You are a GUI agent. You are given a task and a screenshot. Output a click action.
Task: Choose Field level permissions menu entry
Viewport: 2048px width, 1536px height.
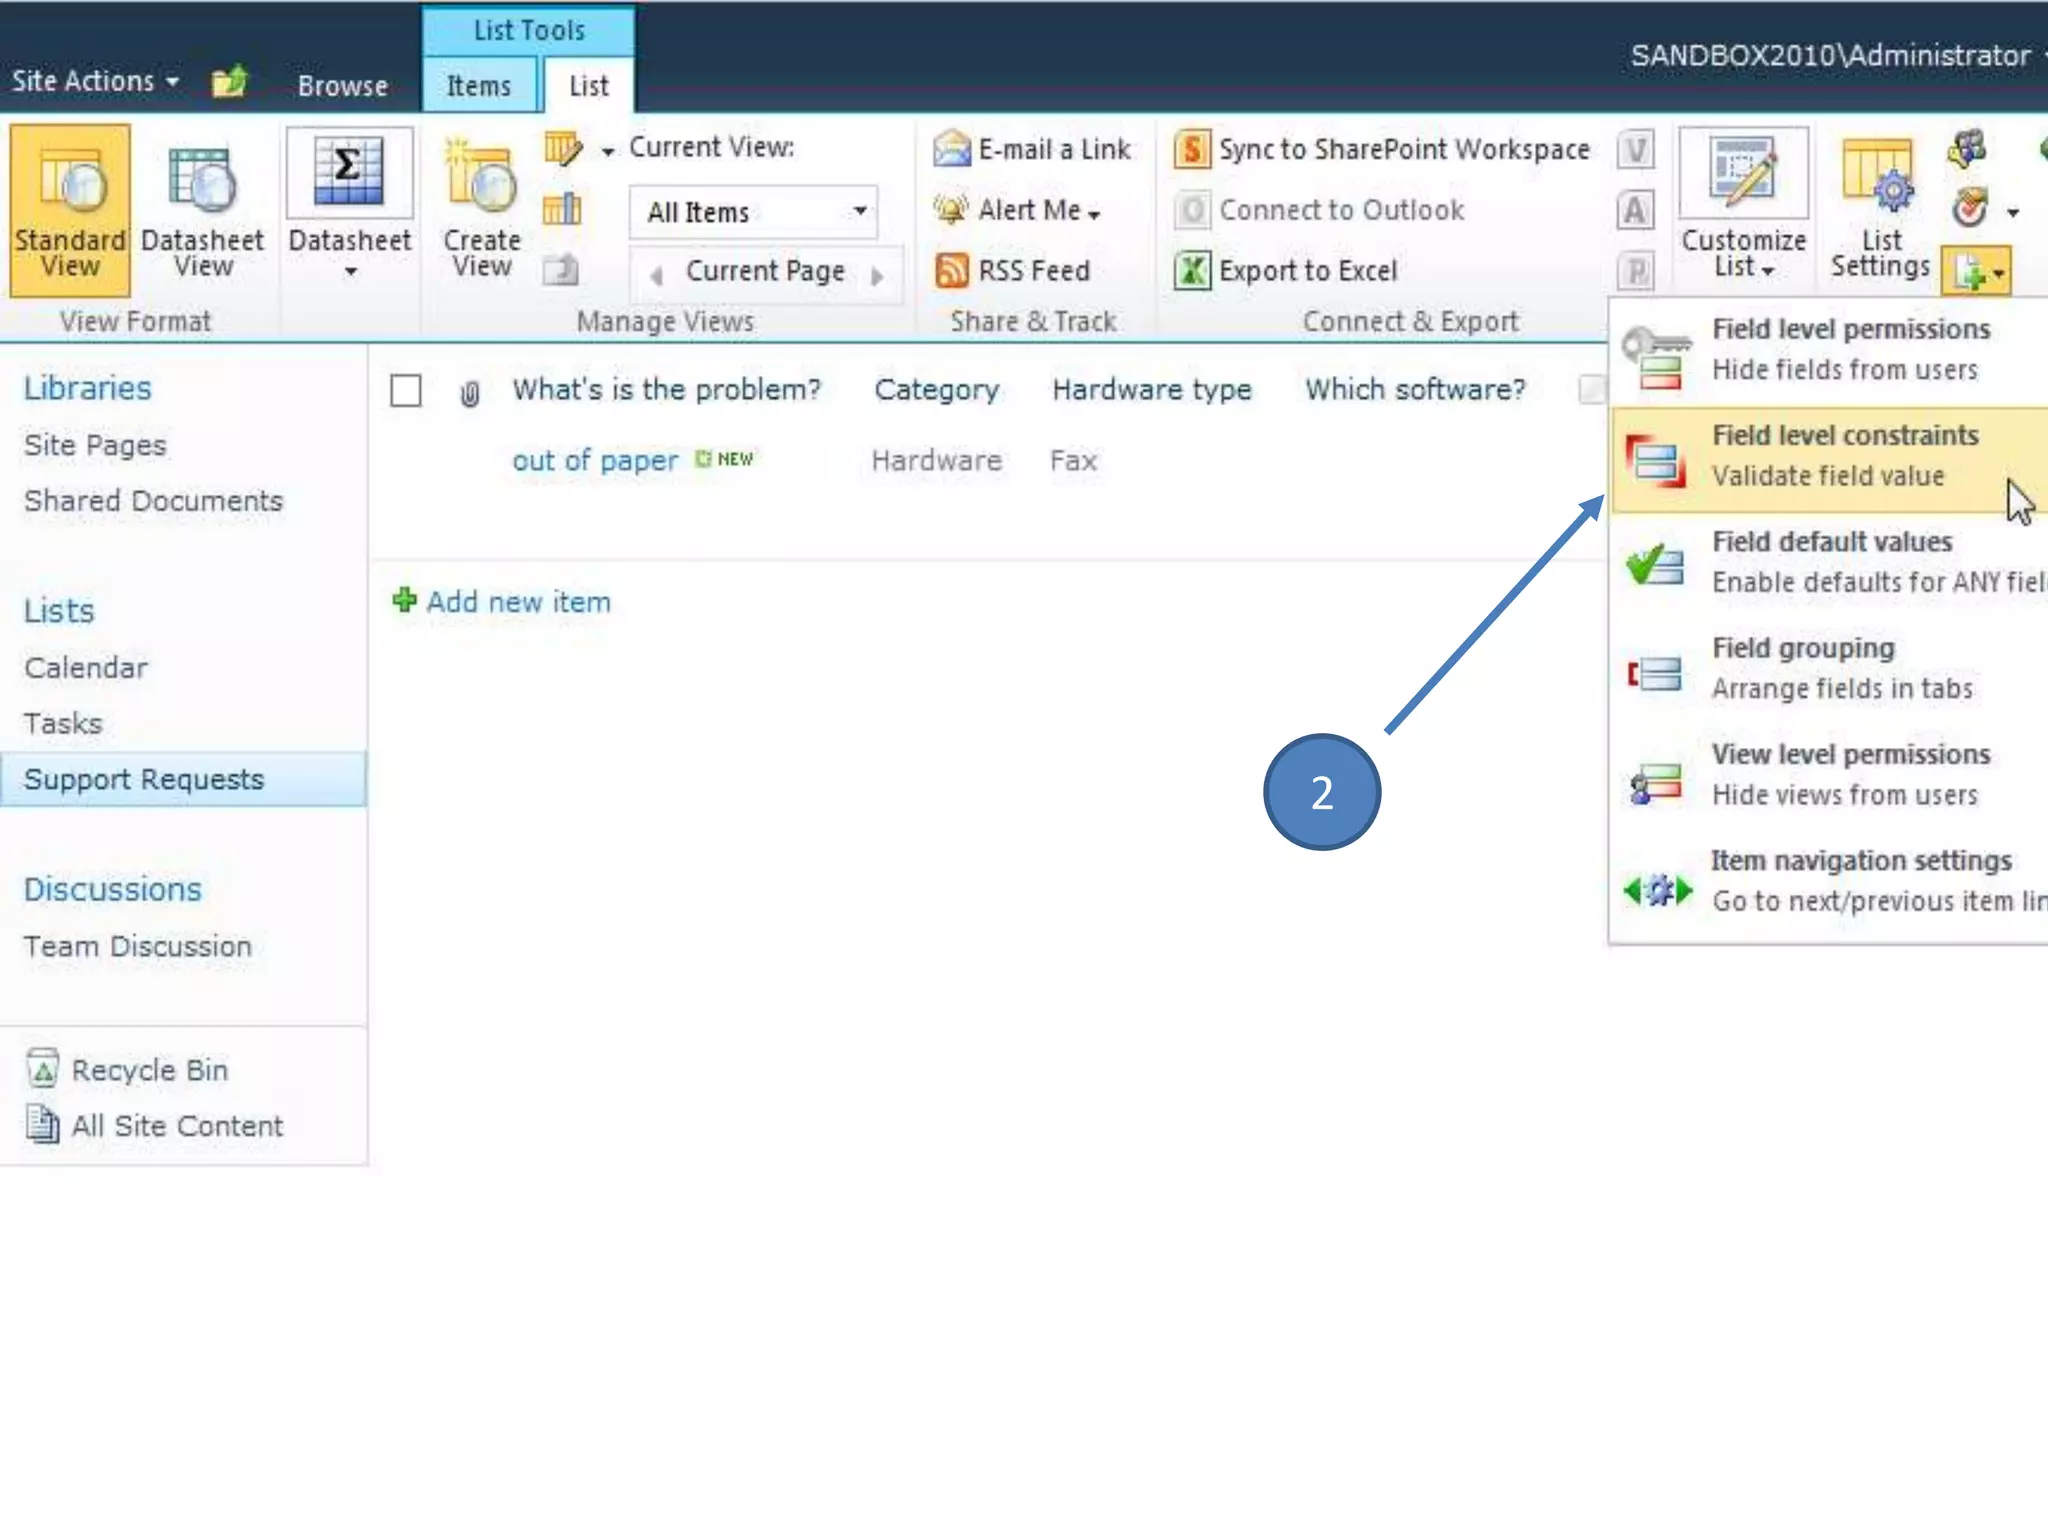(x=1828, y=350)
